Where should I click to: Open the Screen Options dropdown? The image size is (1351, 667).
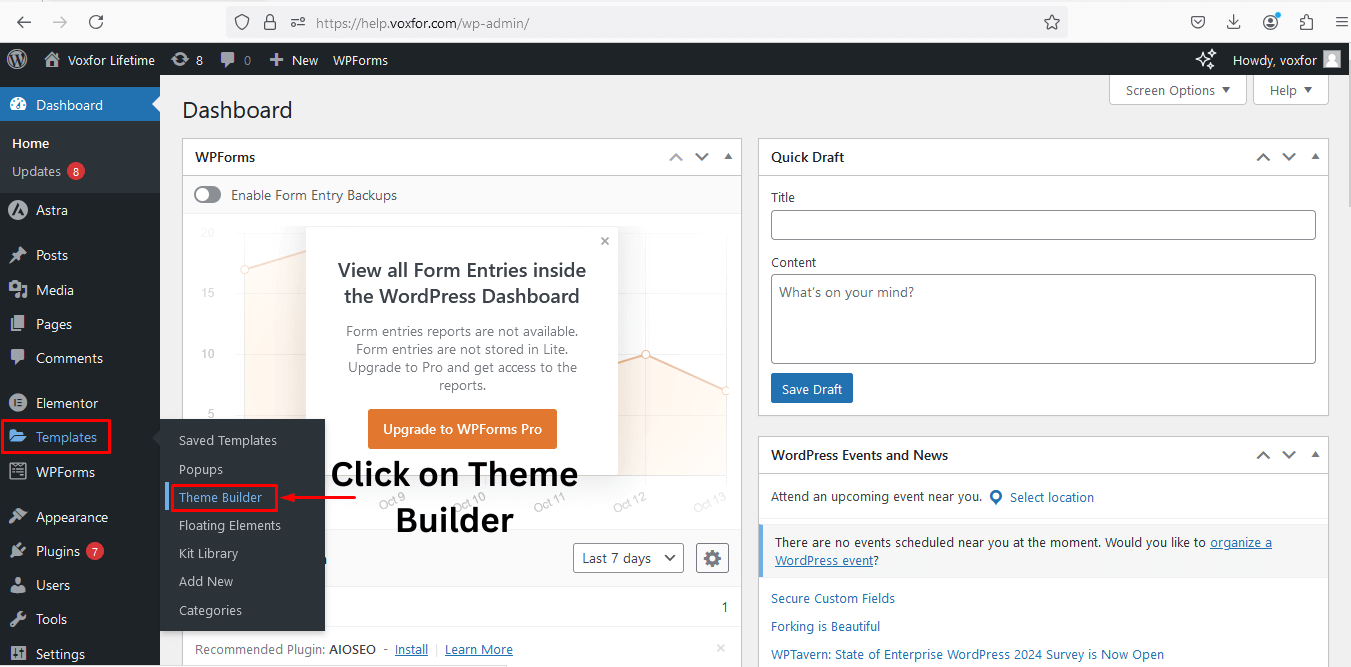tap(1177, 90)
